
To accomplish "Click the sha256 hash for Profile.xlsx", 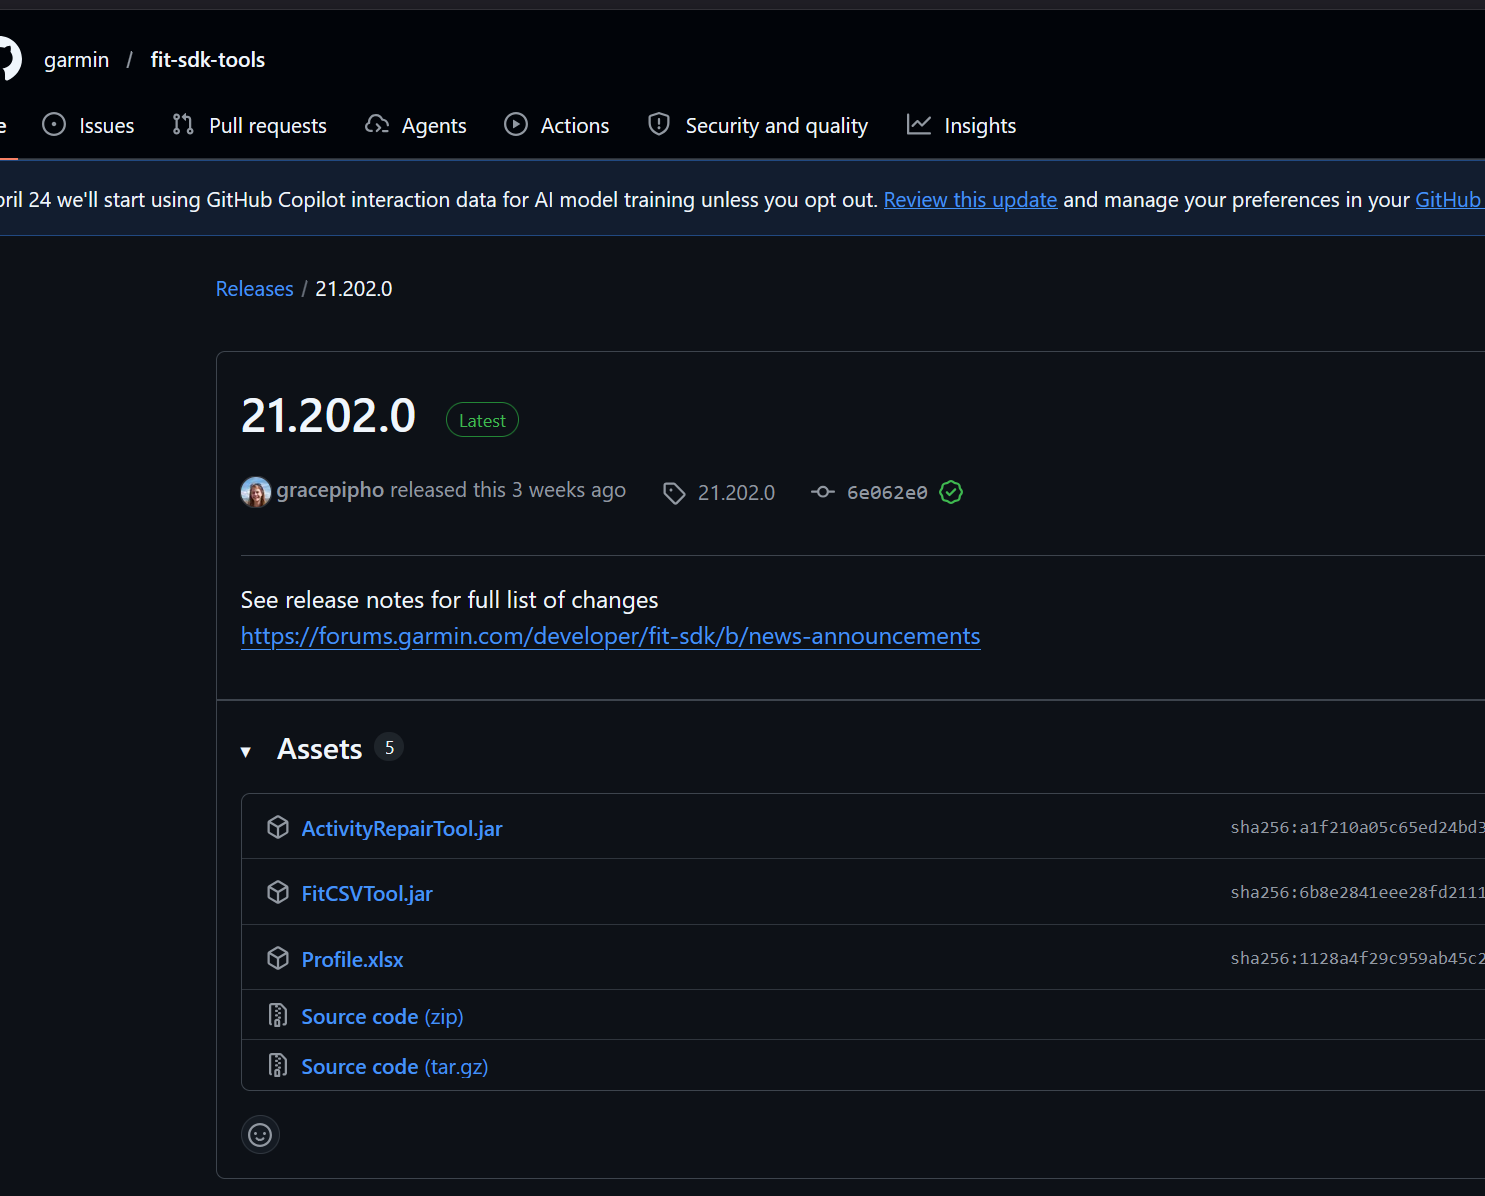I will pos(1357,958).
